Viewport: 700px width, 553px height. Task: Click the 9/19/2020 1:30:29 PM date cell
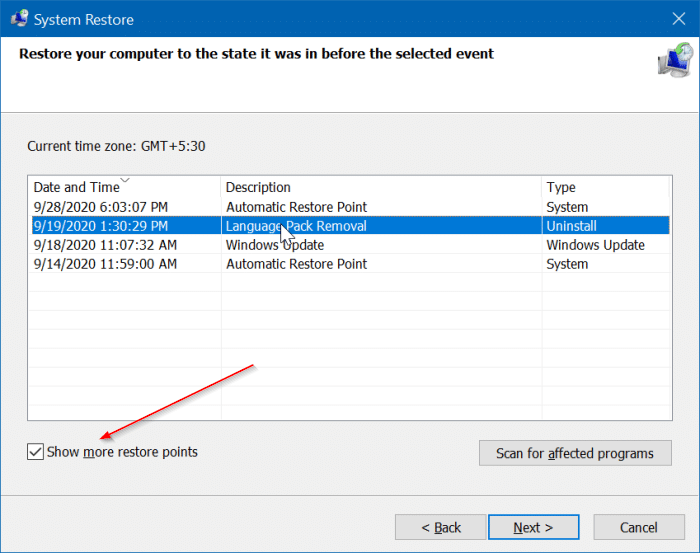tap(101, 226)
